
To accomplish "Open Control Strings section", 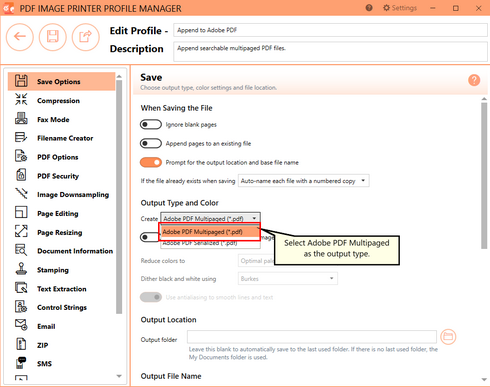I will pos(61,307).
